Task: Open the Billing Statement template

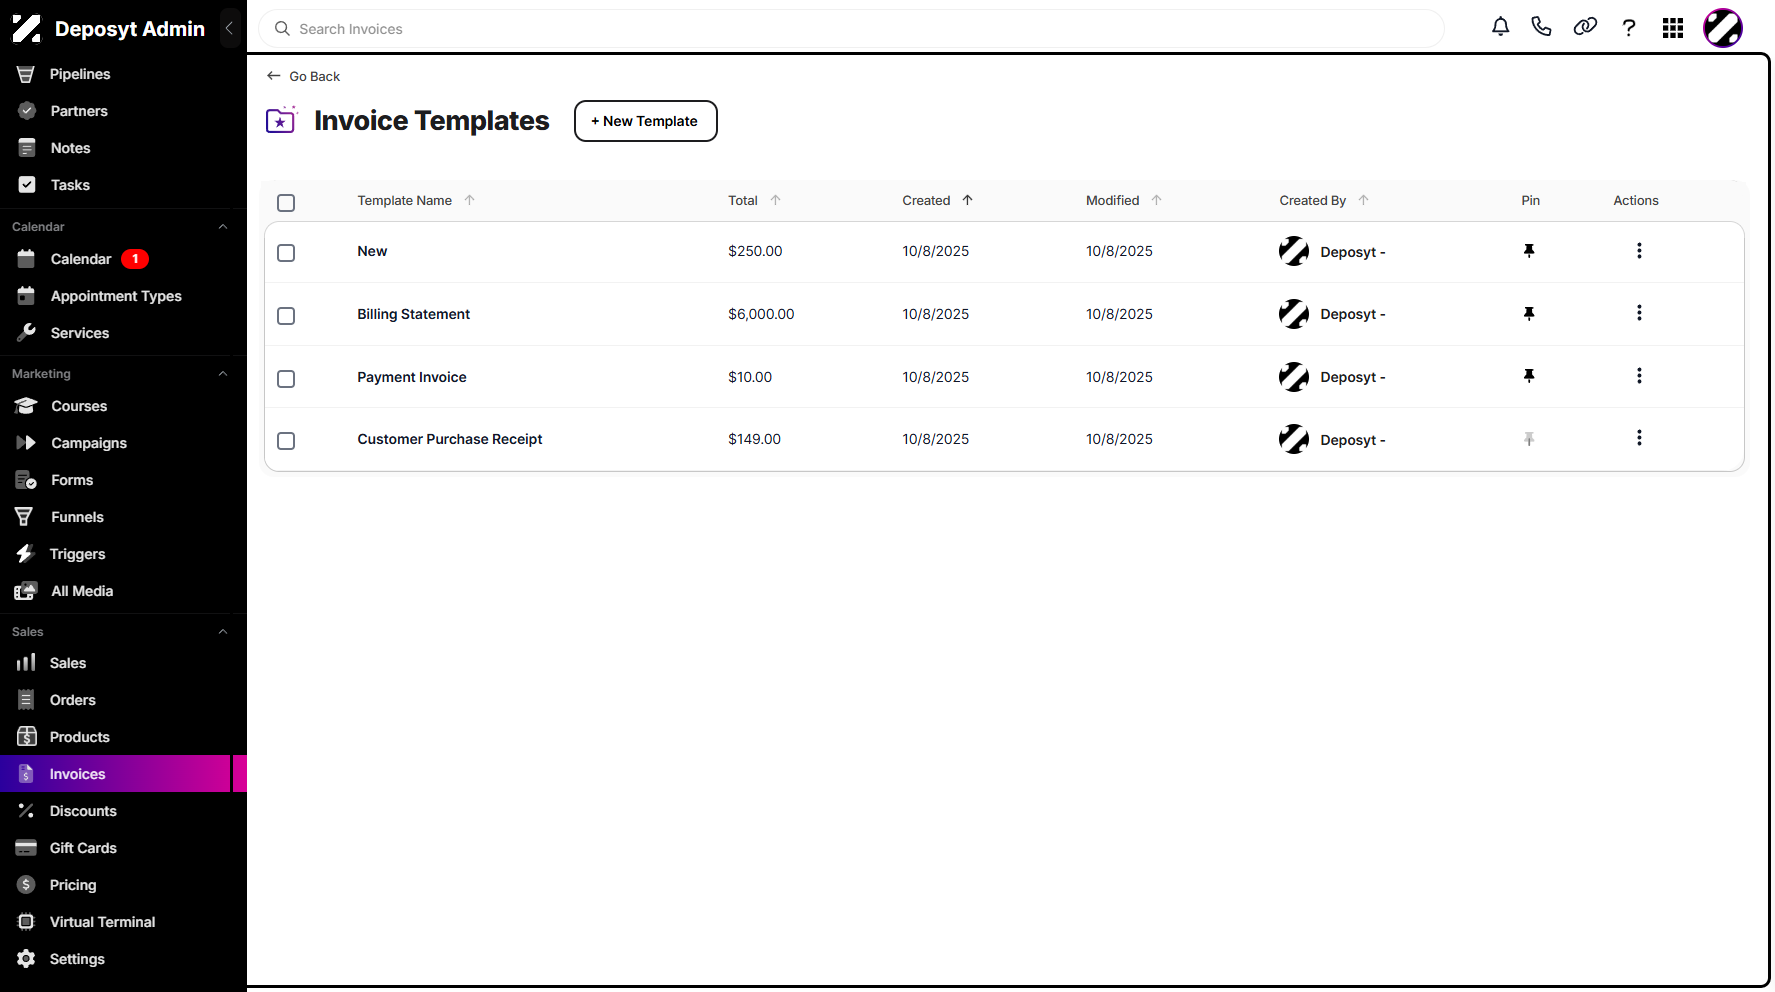Action: point(414,314)
